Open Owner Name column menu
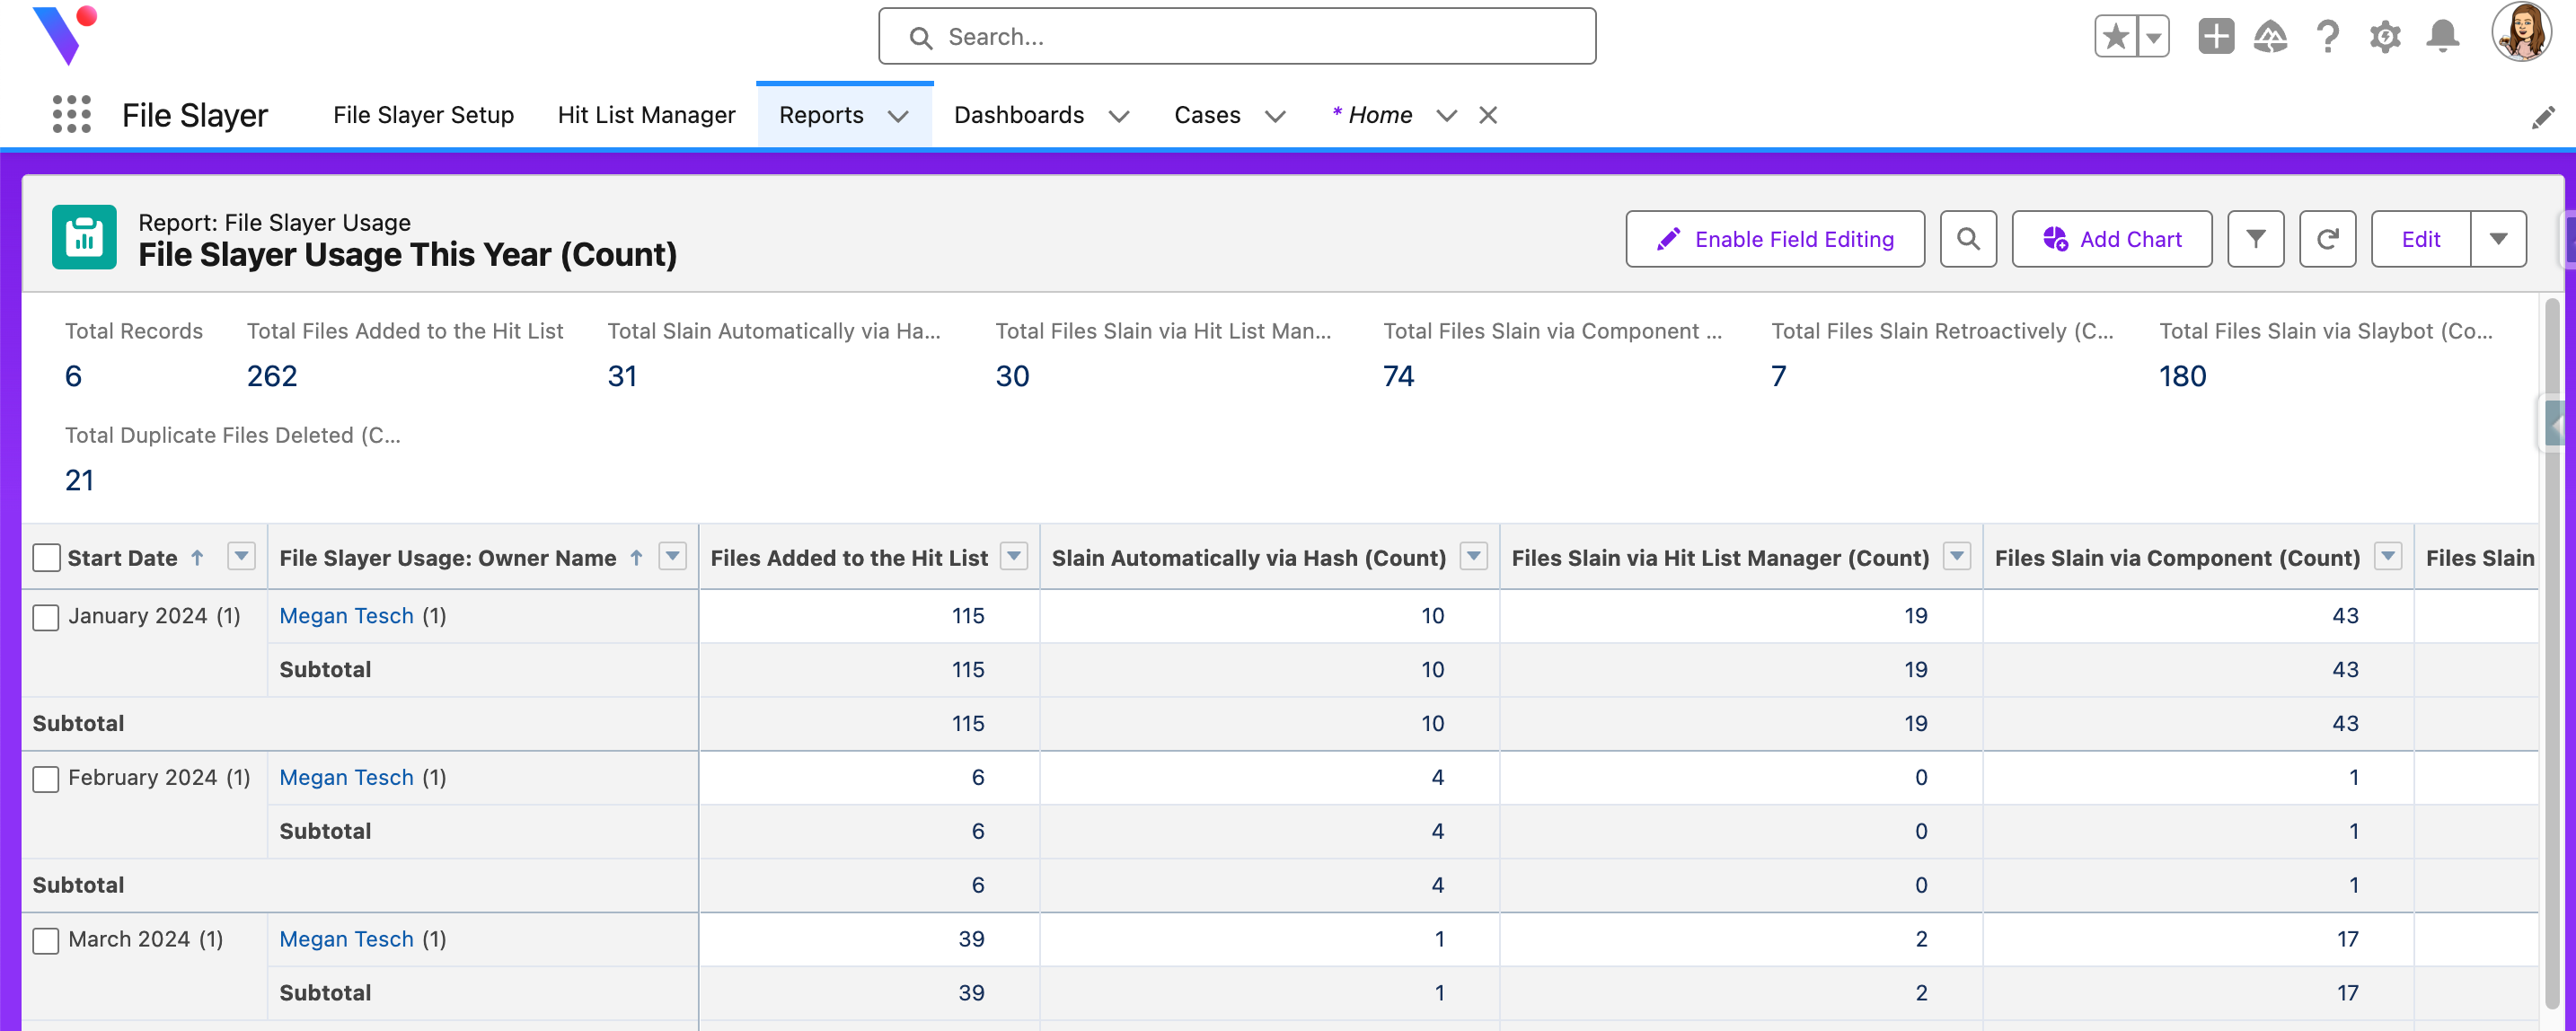 tap(673, 556)
